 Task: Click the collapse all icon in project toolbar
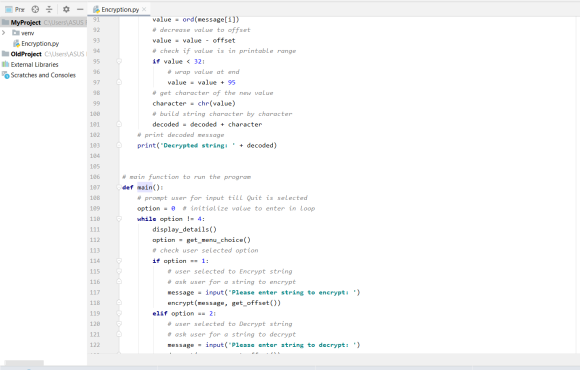pos(49,9)
